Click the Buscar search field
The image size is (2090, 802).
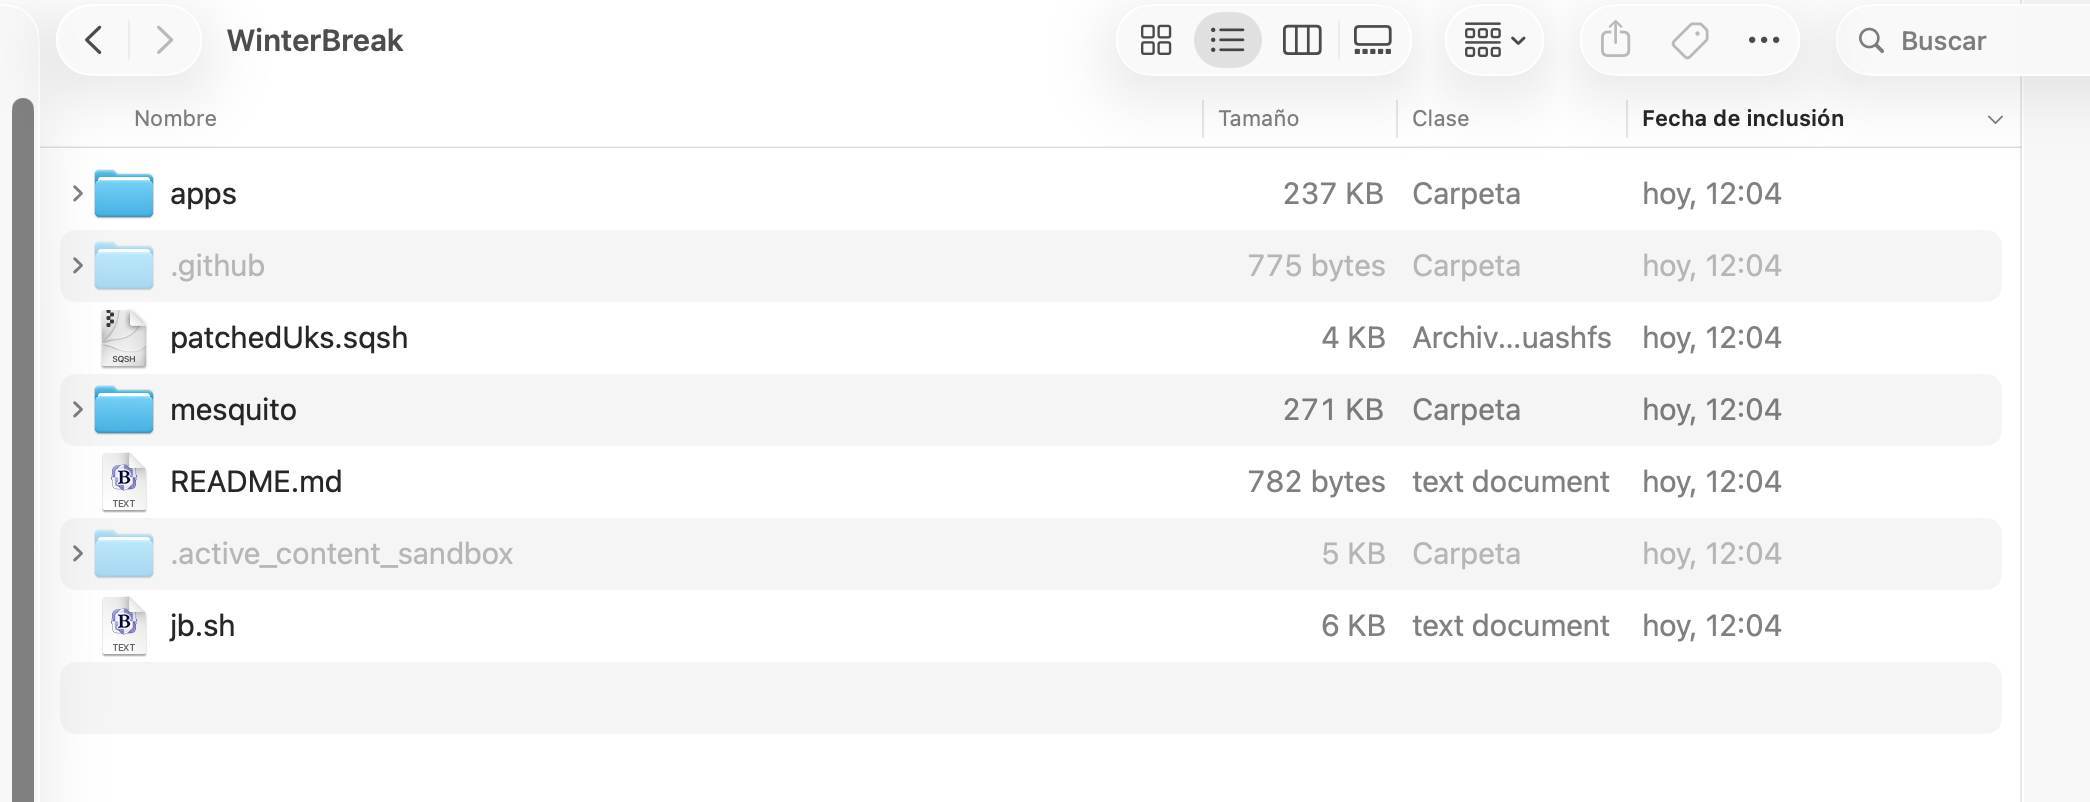click(x=1960, y=40)
